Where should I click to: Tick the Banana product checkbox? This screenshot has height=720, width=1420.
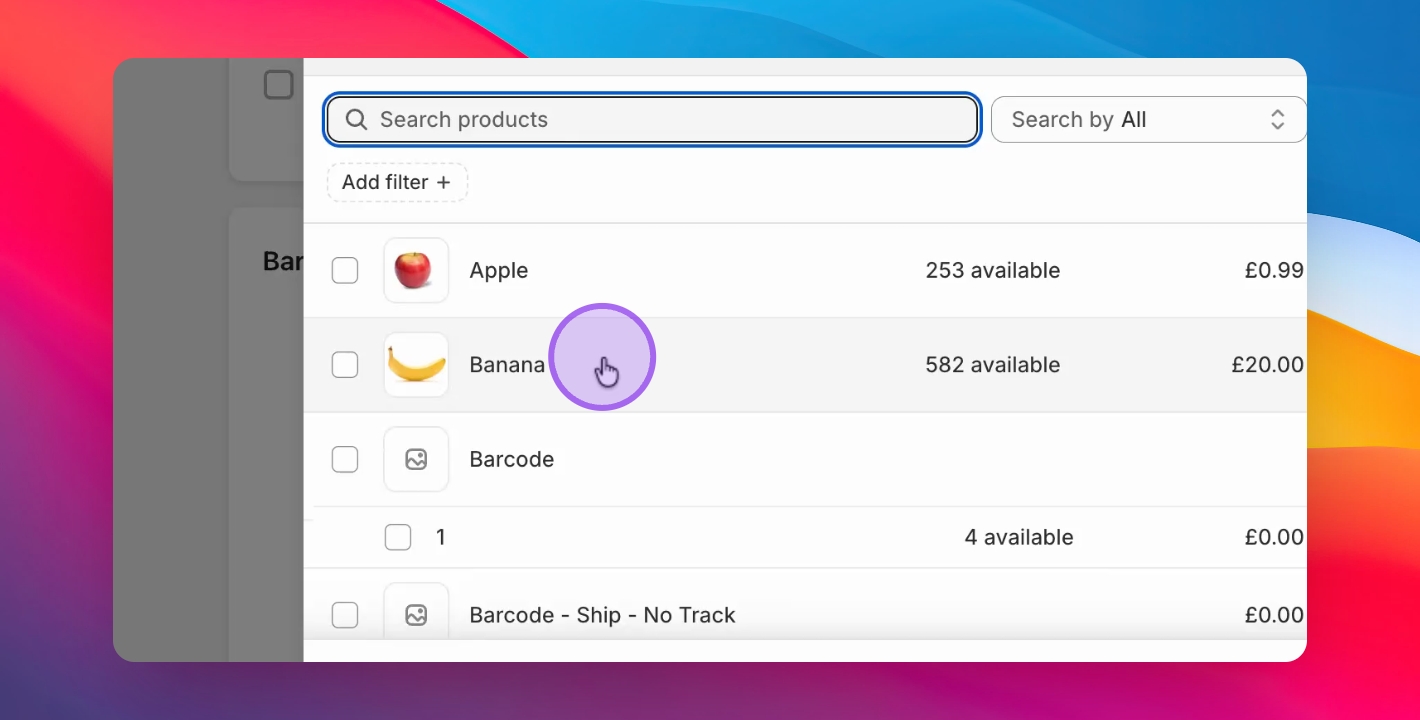[345, 365]
